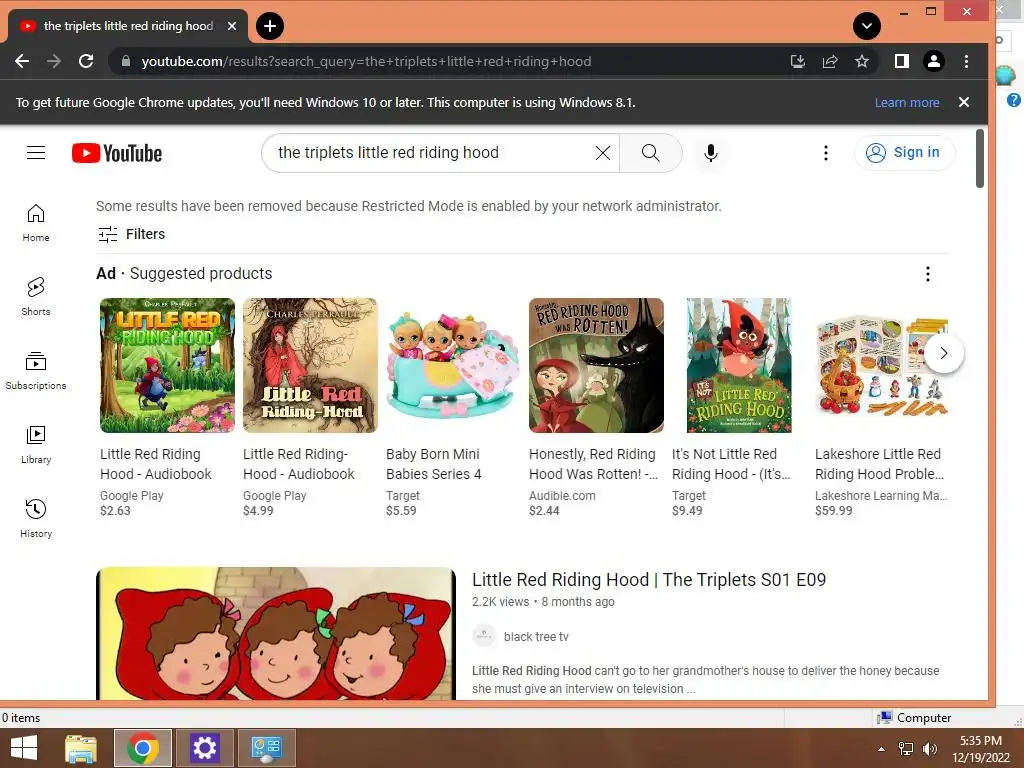Open the network tray icon
Image resolution: width=1024 pixels, height=768 pixels.
906,749
